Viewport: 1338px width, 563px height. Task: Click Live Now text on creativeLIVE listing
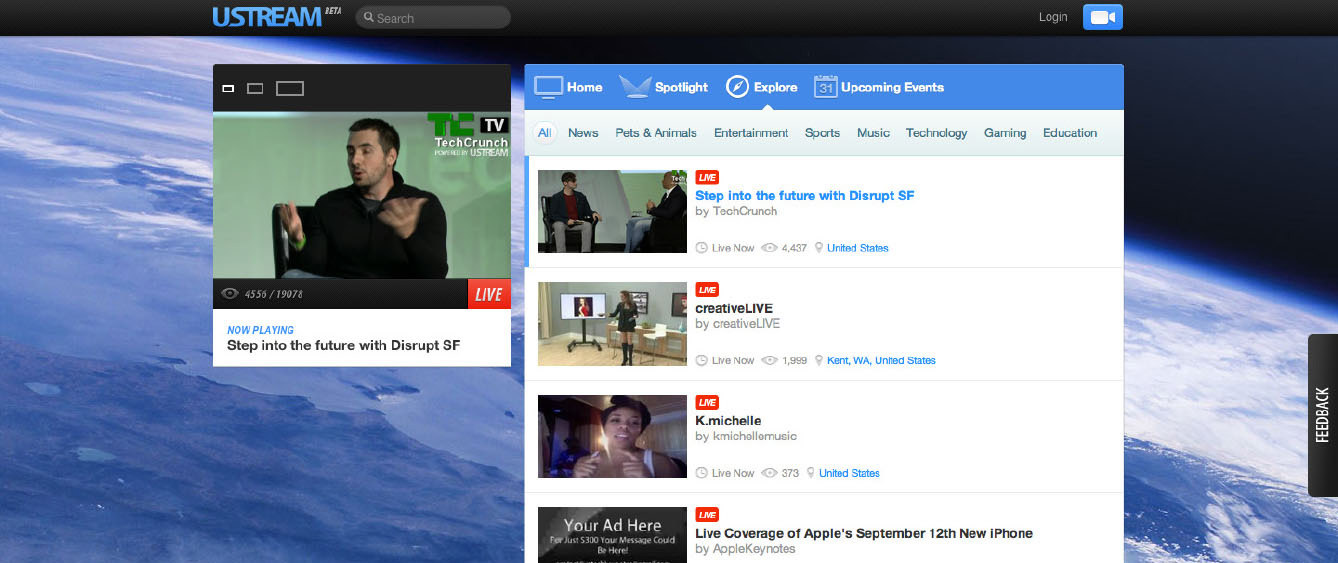pyautogui.click(x=733, y=360)
